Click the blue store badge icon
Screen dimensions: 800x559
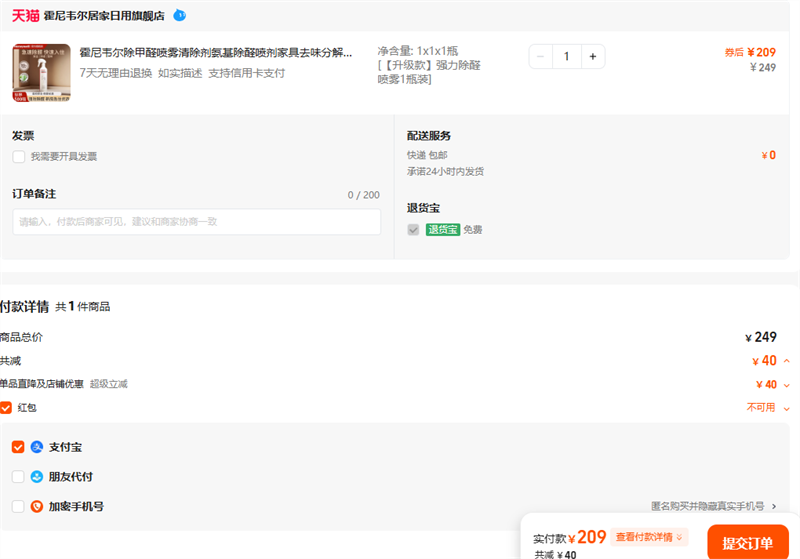[179, 15]
